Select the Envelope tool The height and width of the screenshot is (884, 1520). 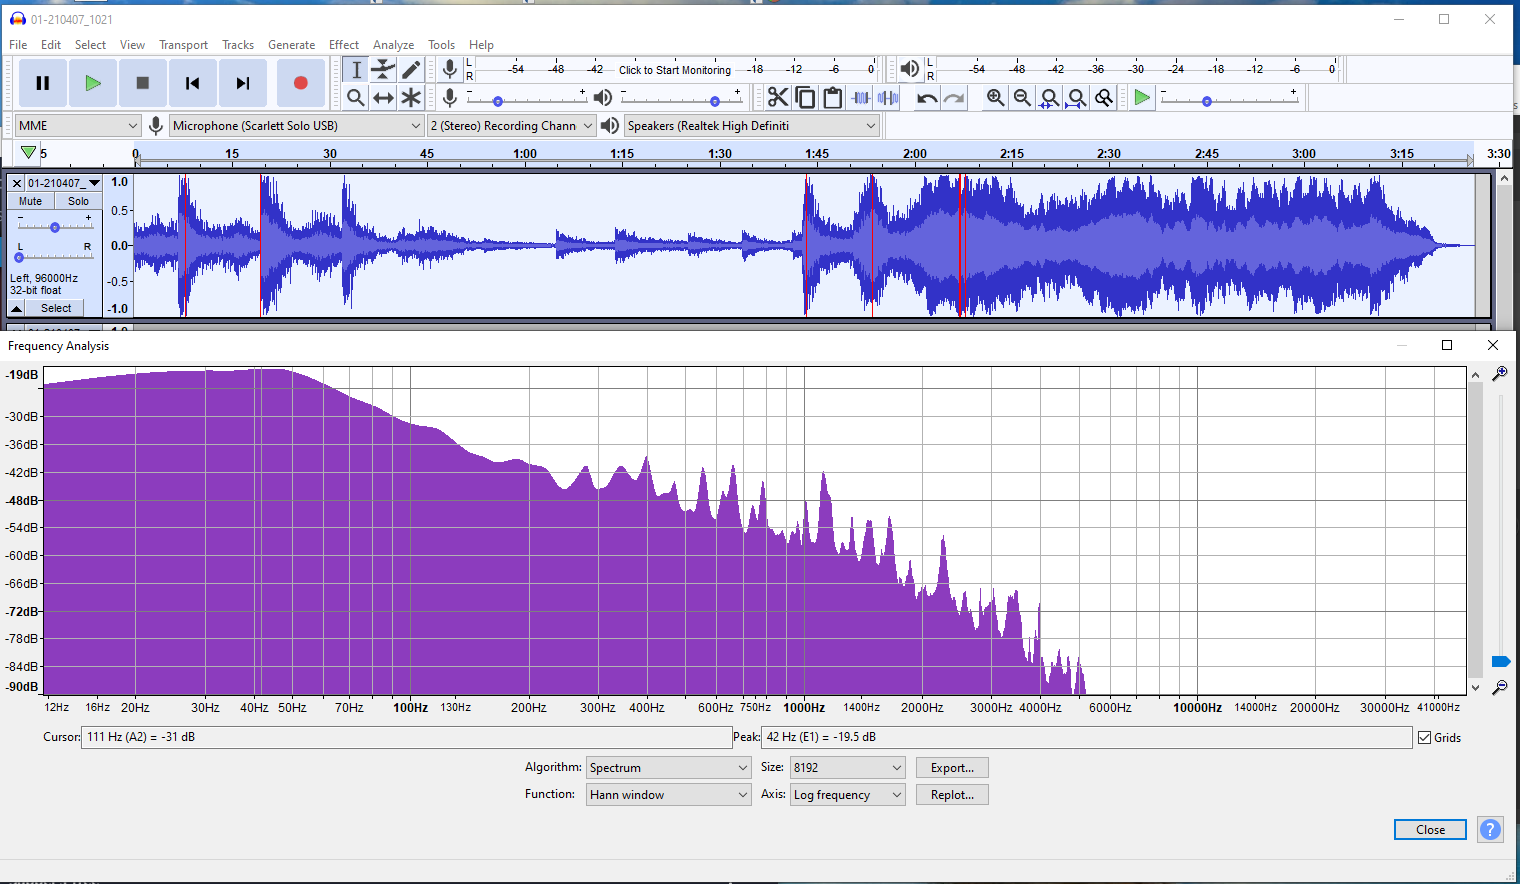[x=383, y=69]
